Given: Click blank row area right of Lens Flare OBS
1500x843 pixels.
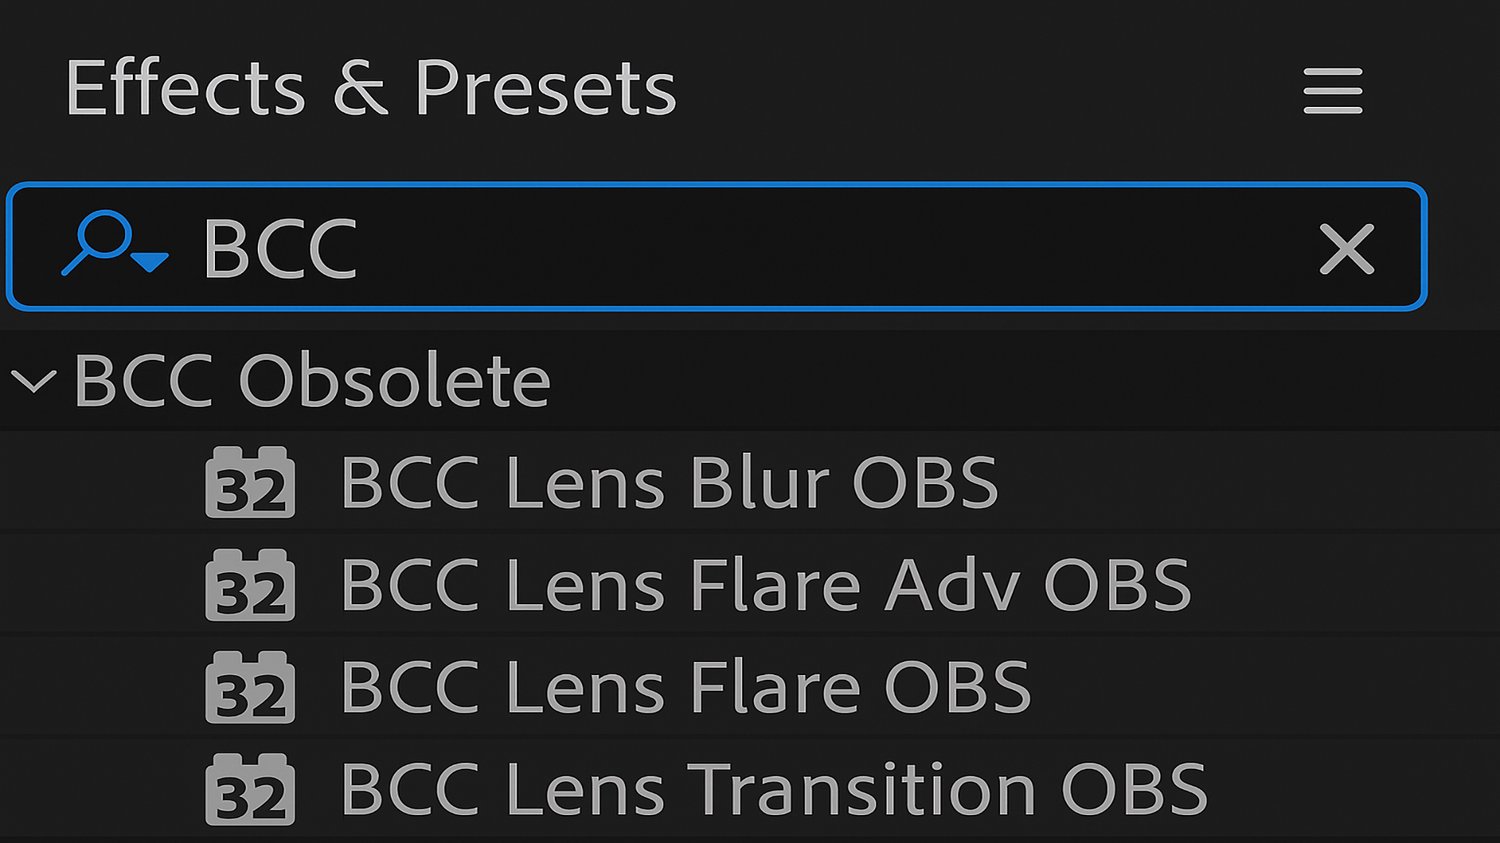Looking at the screenshot, I should click(x=1250, y=688).
